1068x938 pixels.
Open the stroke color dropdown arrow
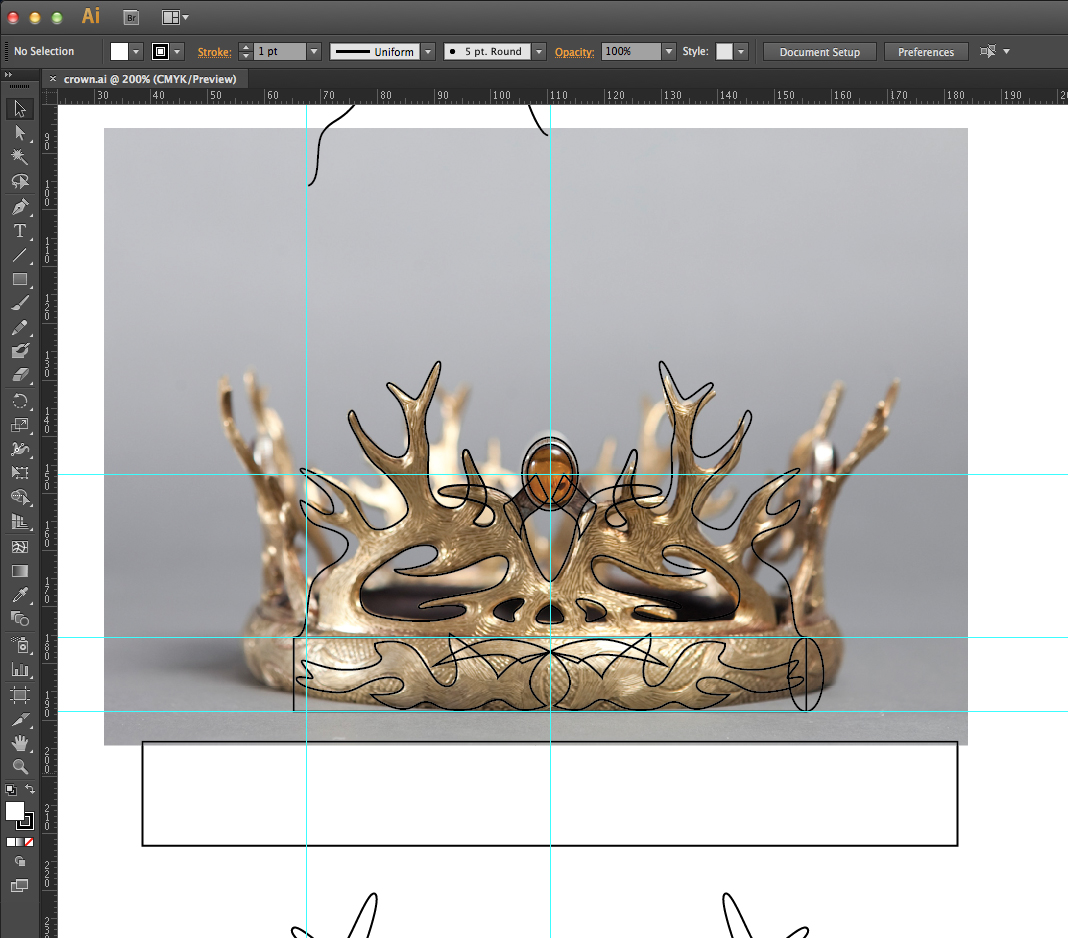click(177, 52)
